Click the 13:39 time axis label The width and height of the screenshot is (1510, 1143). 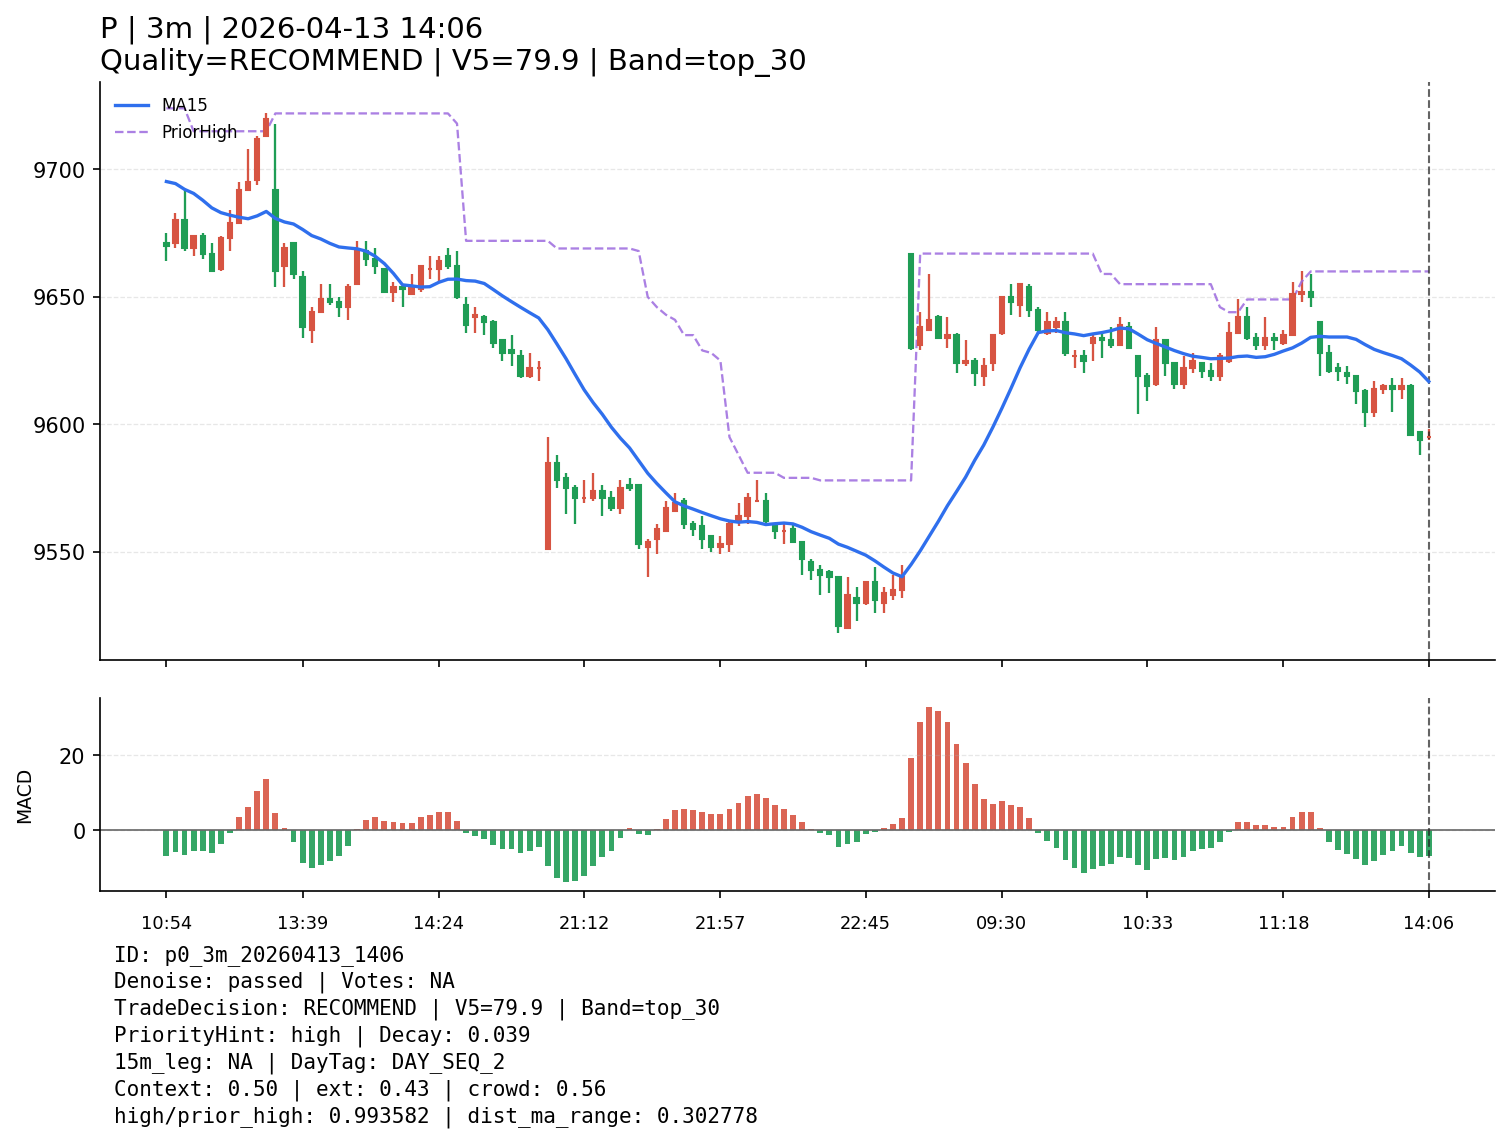click(x=303, y=923)
